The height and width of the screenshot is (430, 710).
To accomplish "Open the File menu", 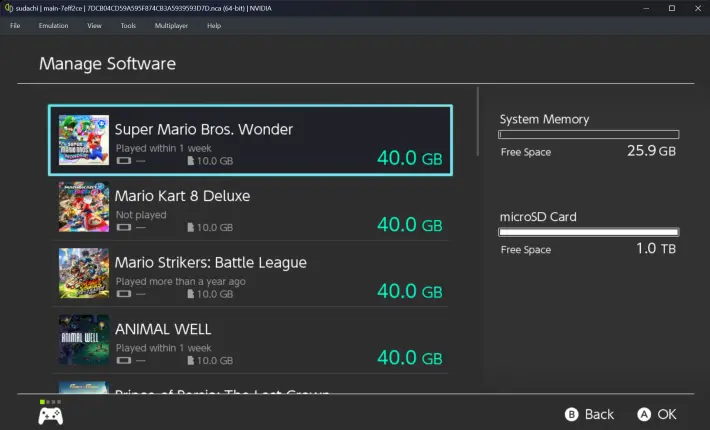I will point(15,26).
